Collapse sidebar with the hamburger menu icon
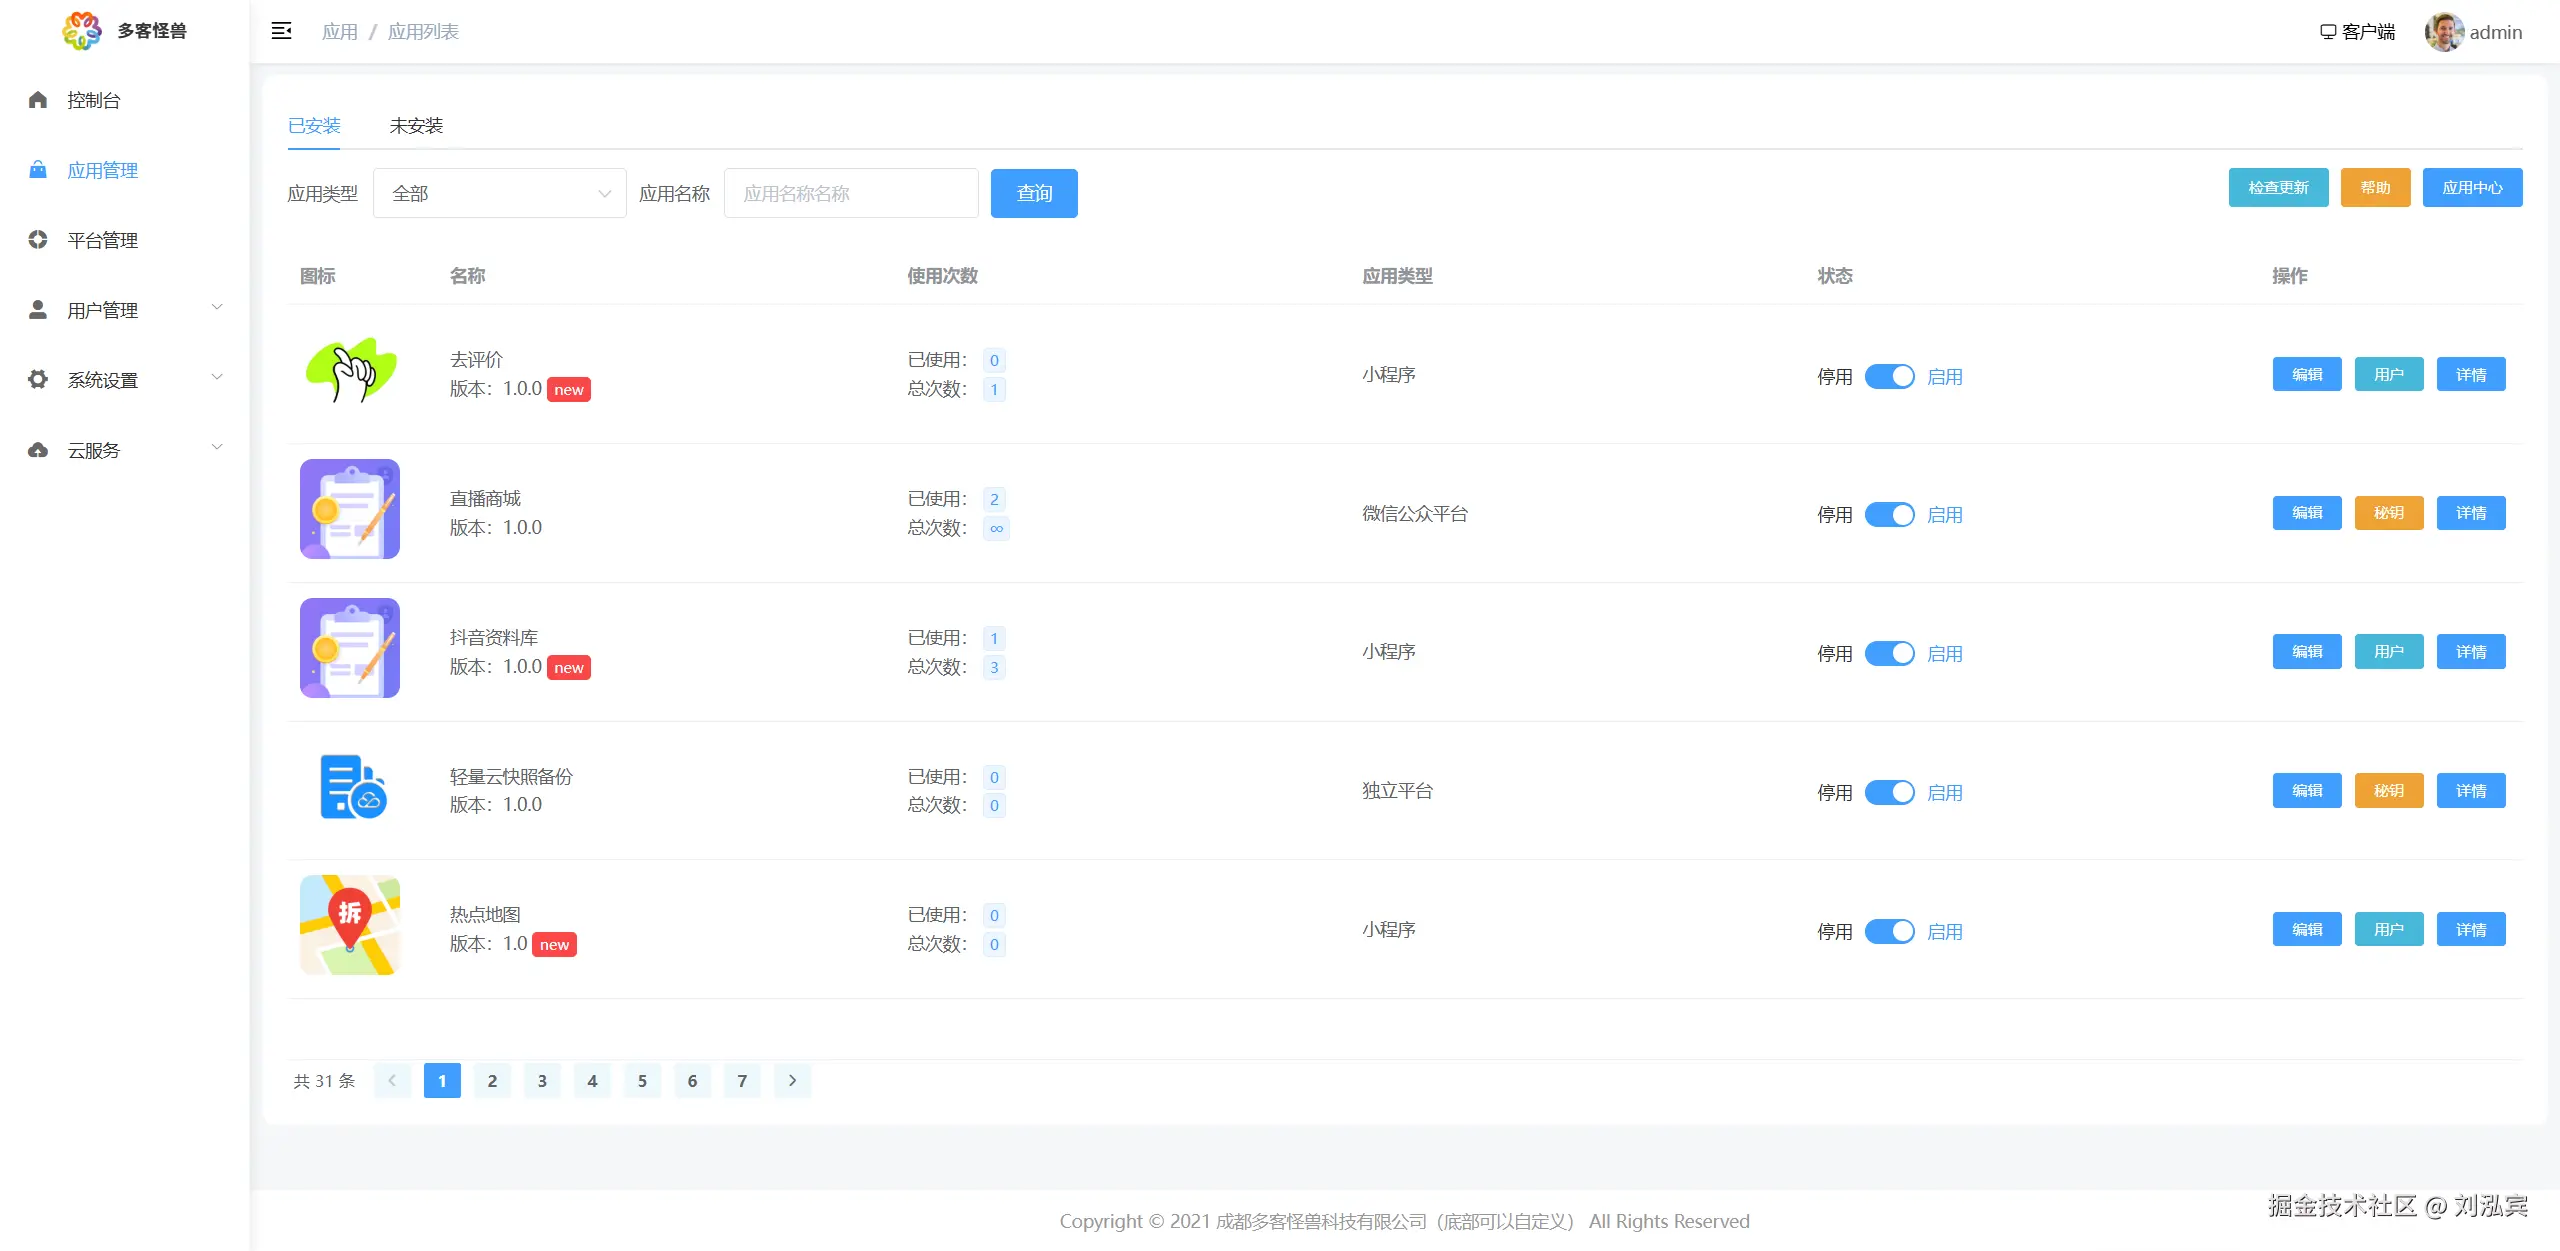 (x=281, y=31)
